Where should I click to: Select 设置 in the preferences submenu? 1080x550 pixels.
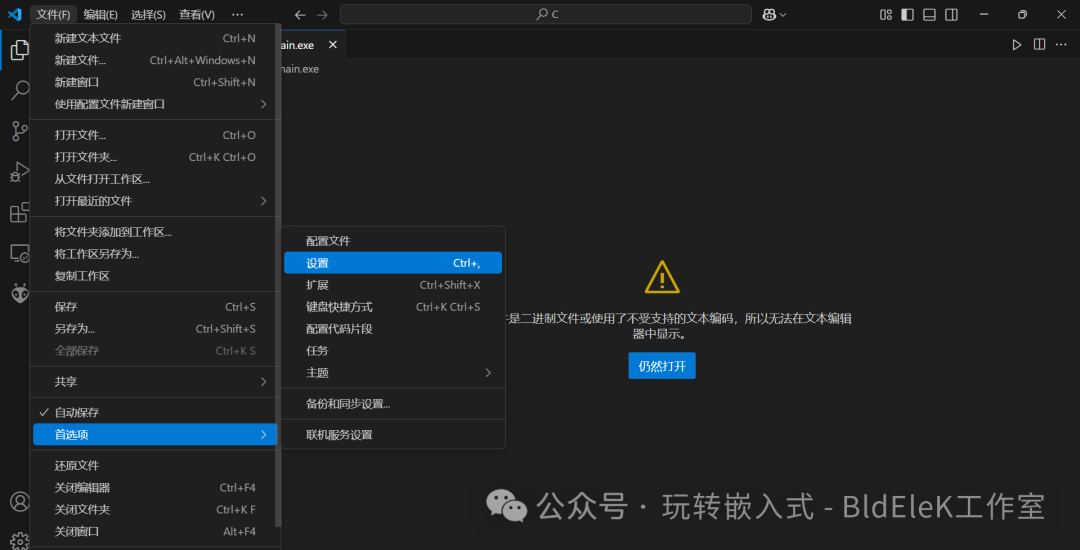tap(393, 263)
